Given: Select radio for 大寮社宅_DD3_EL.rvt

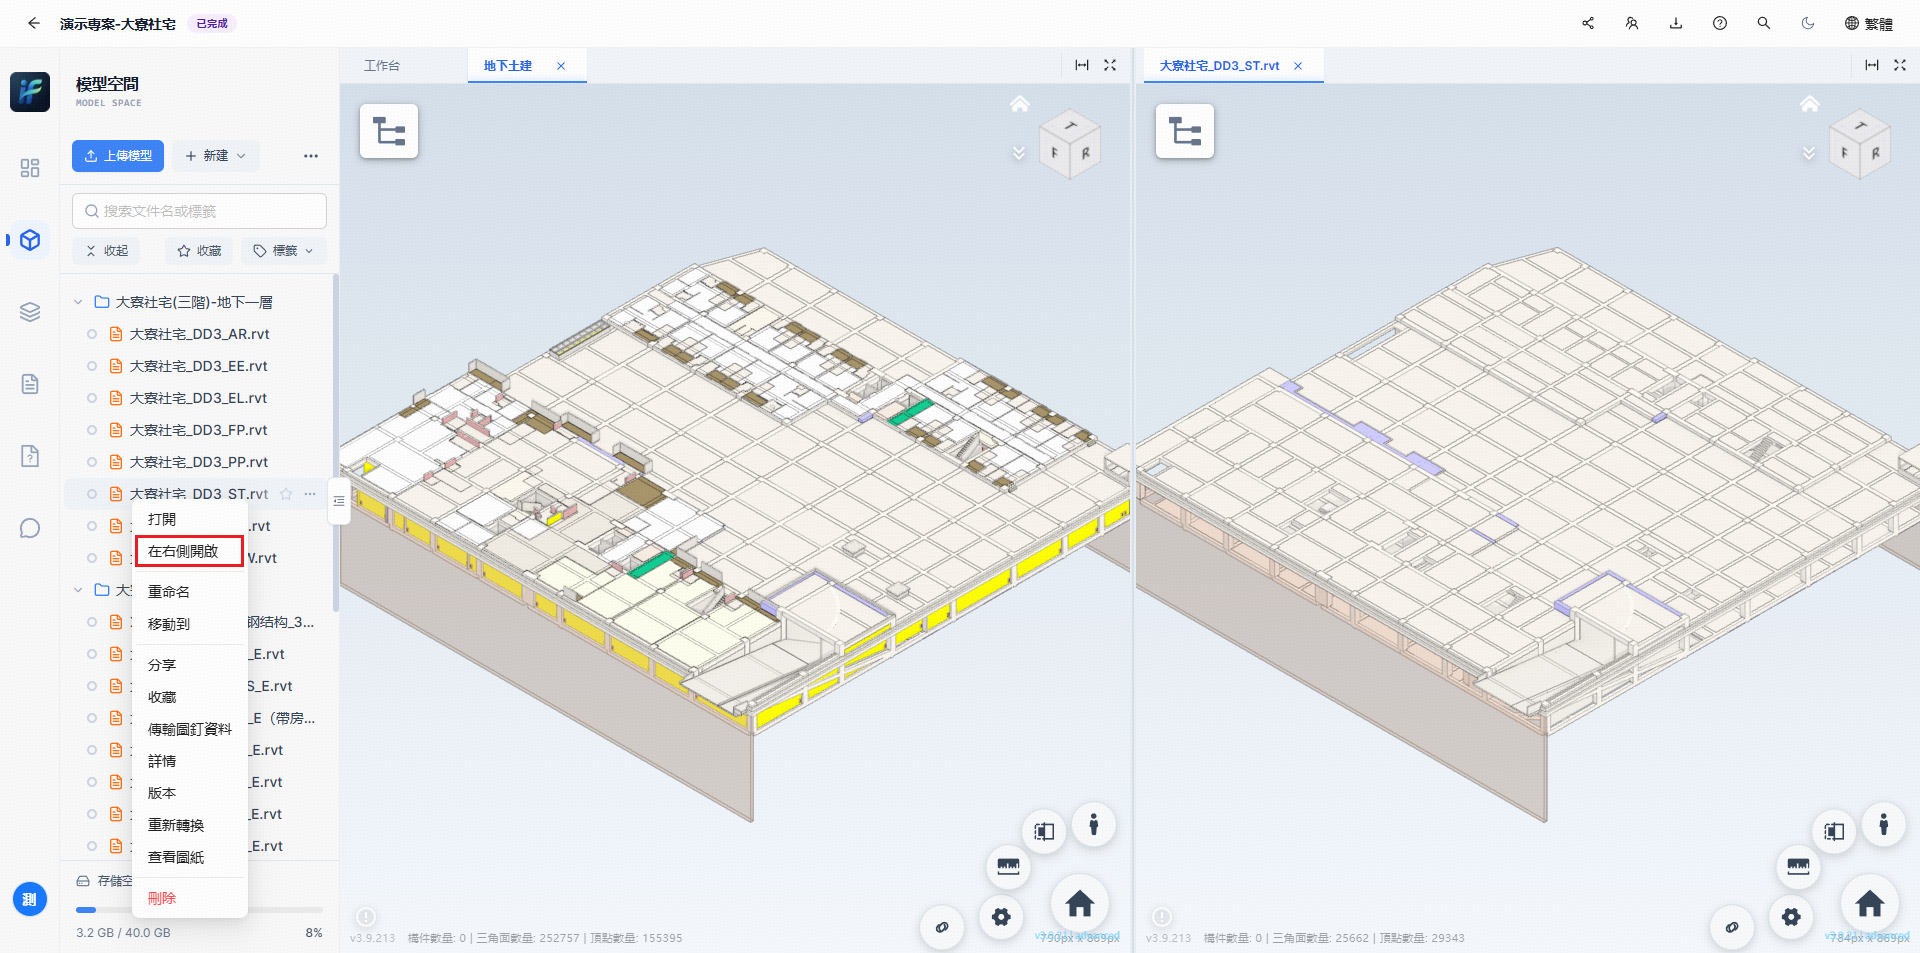Looking at the screenshot, I should coord(92,398).
